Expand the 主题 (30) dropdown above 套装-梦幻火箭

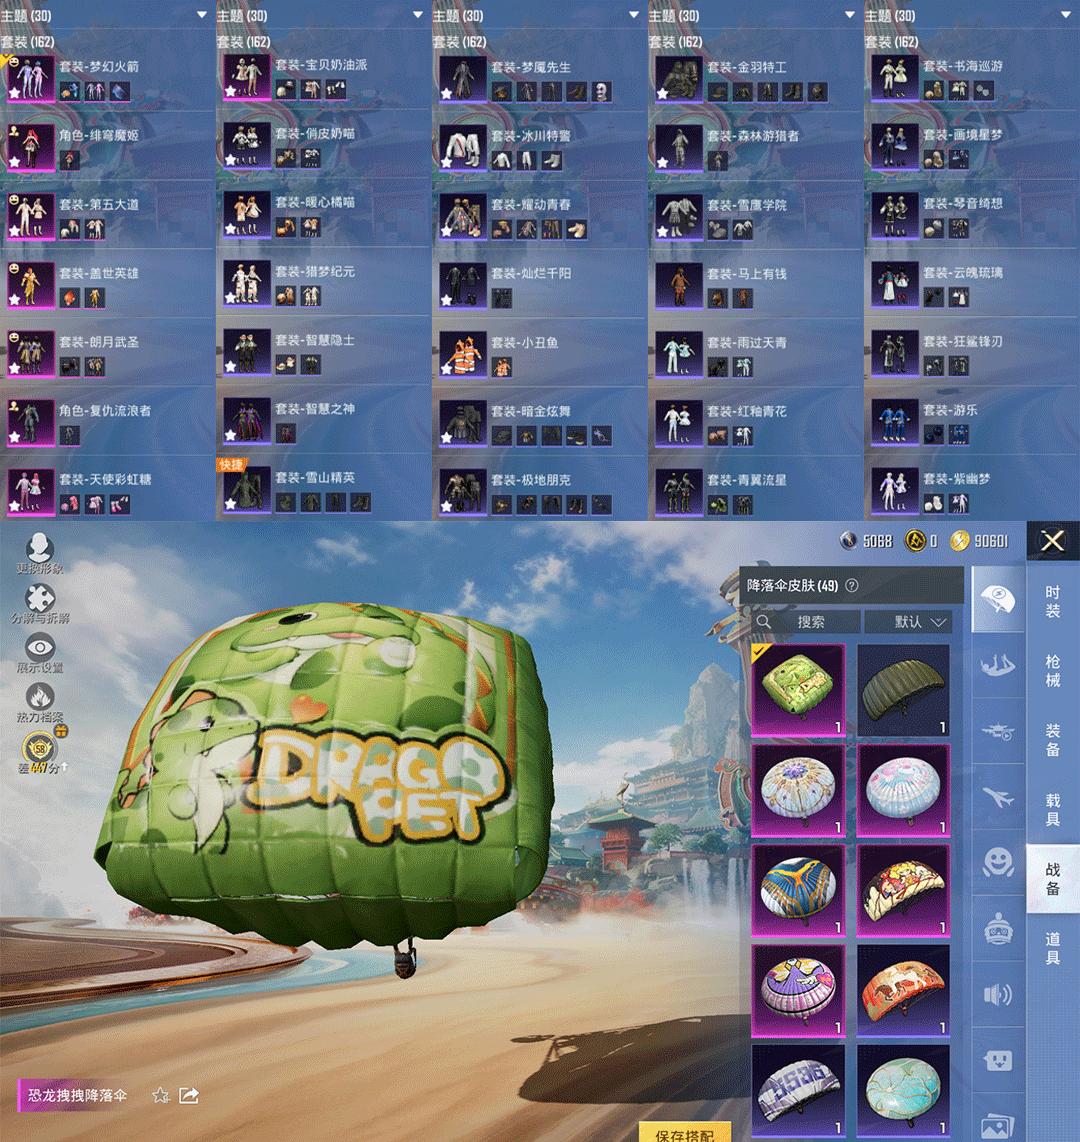(202, 15)
